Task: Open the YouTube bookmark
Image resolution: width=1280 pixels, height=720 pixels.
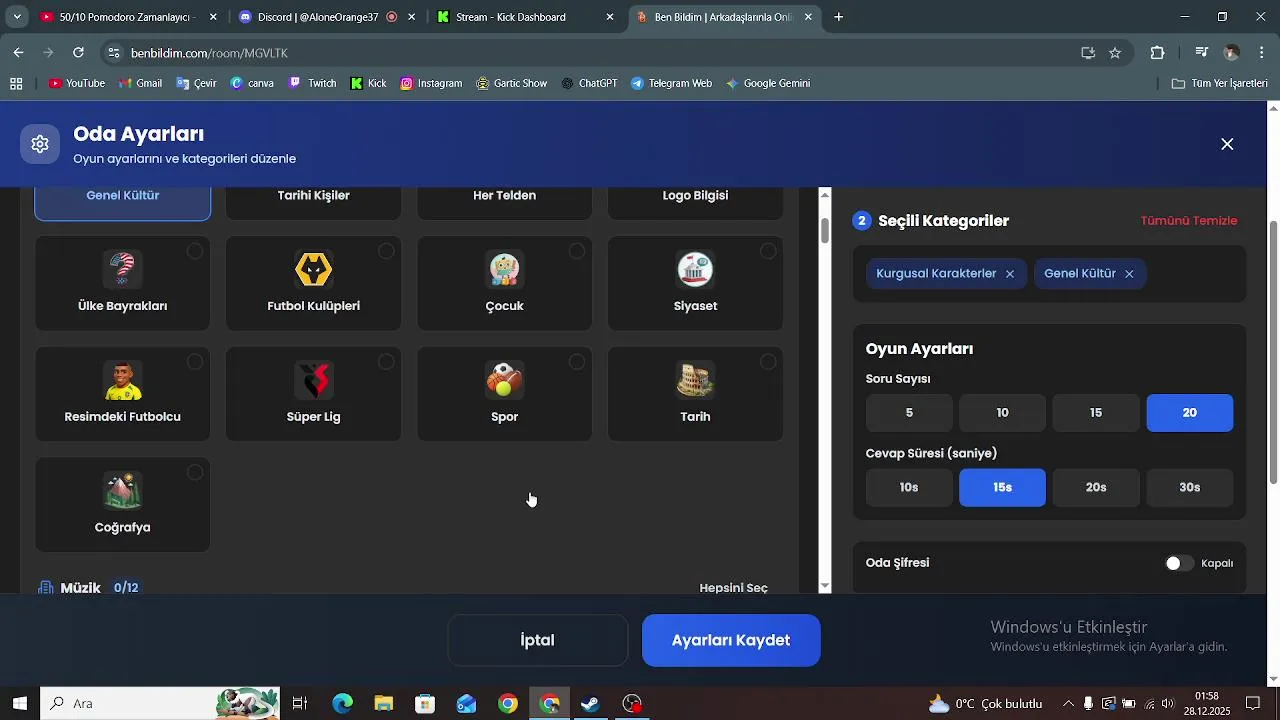Action: pos(77,83)
